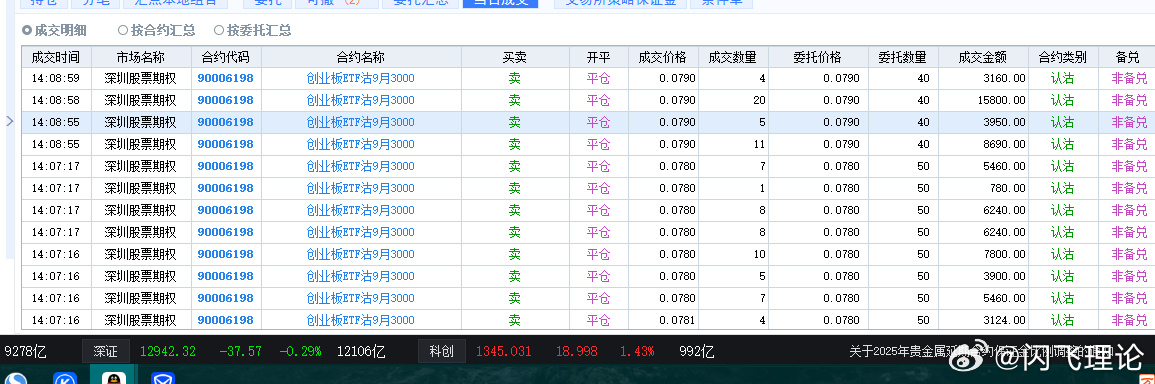The width and height of the screenshot is (1155, 384).
Task: Click the 深证 percentage -0.29%
Action: pyautogui.click(x=300, y=352)
